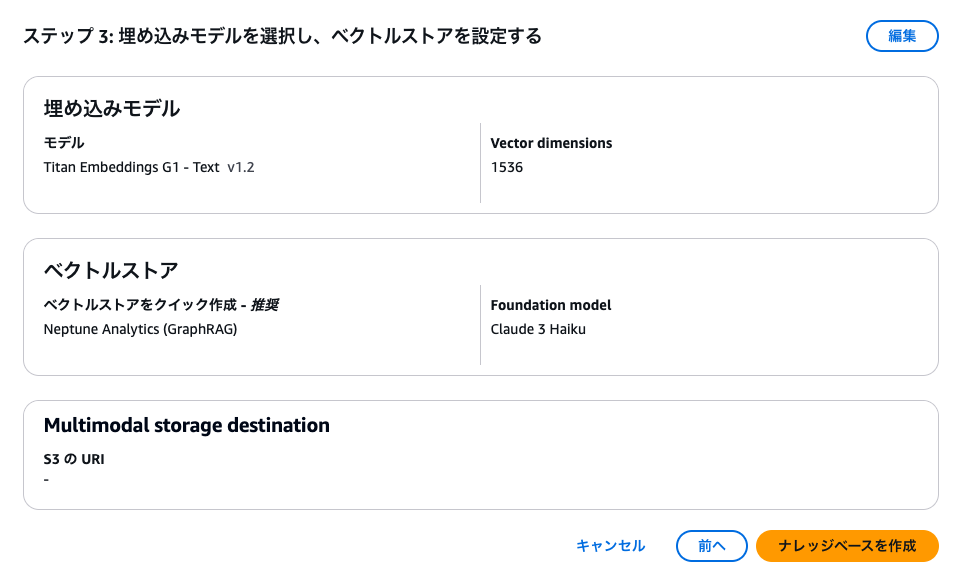This screenshot has height=574, width=962.
Task: Go back with the 前へ button
Action: pyautogui.click(x=711, y=546)
